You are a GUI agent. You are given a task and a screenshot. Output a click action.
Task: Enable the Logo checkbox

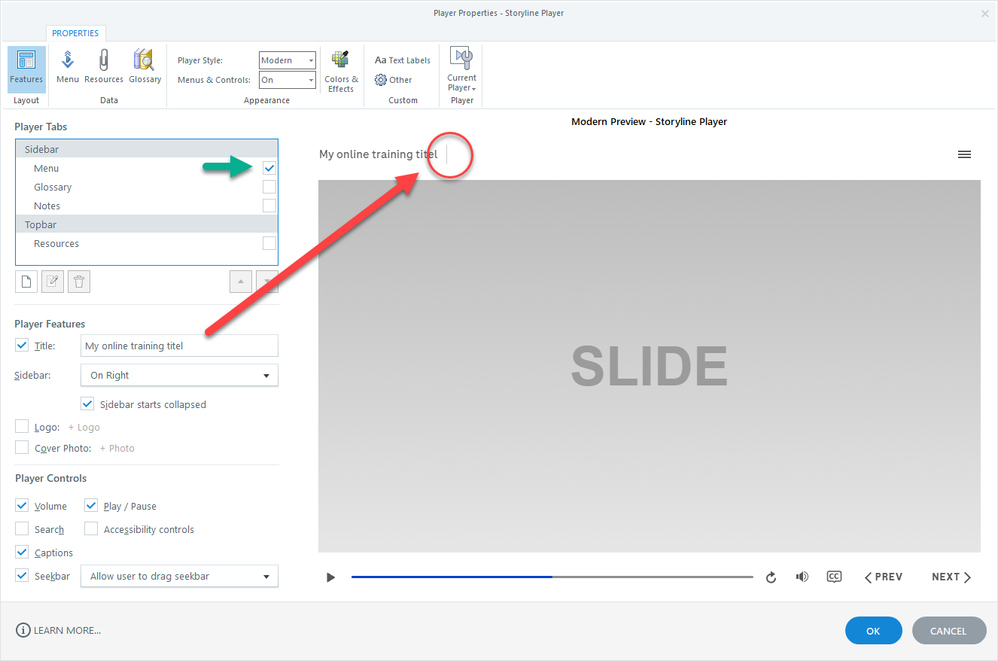(22, 426)
